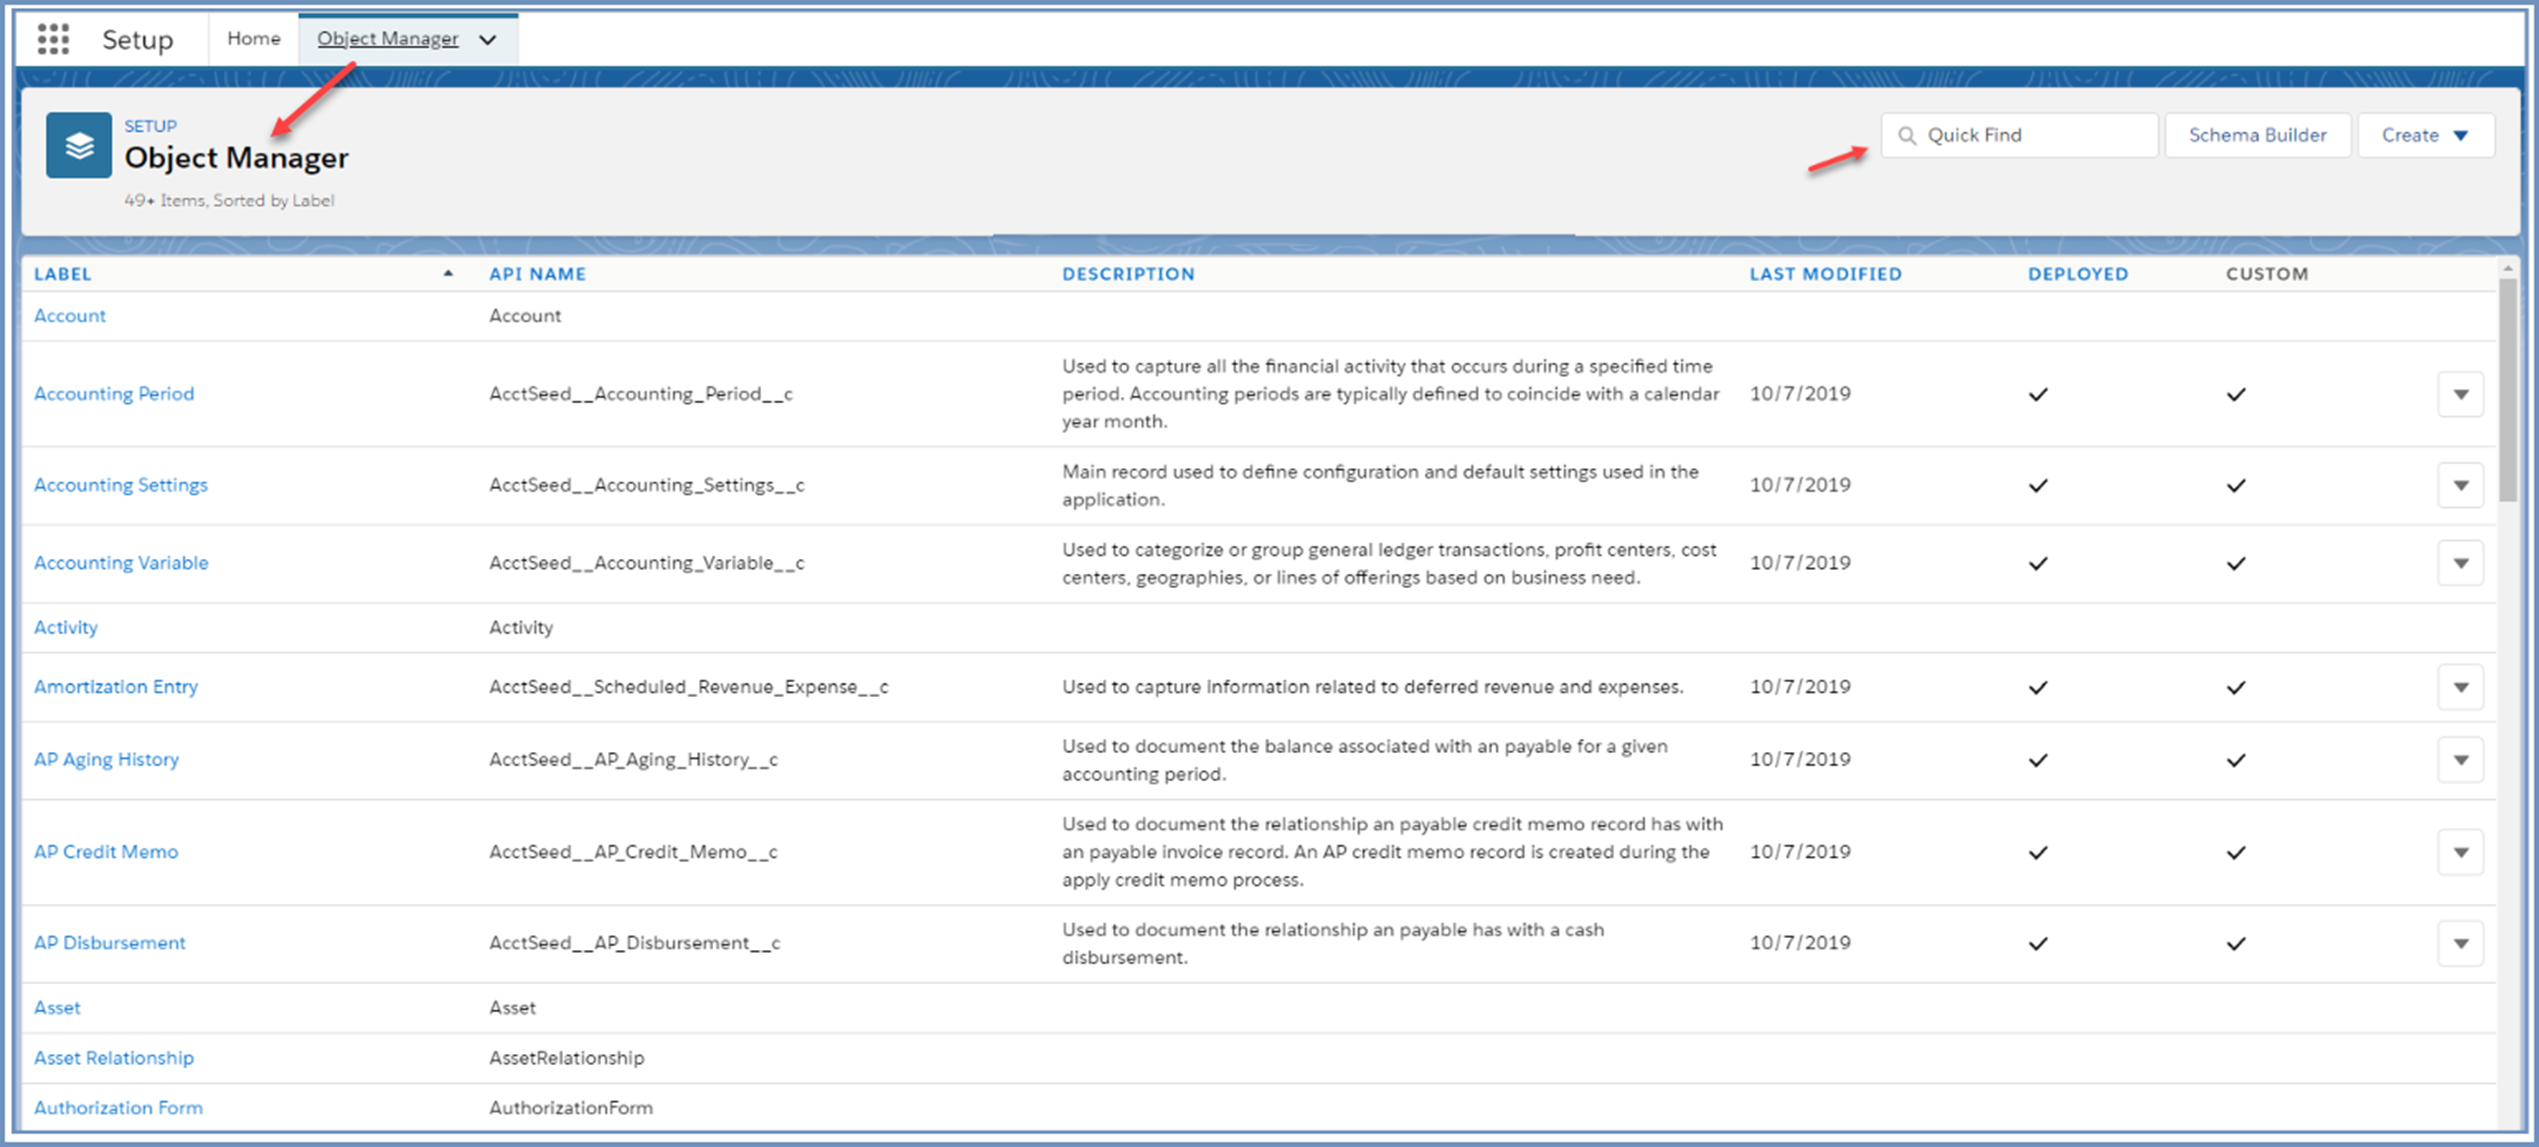This screenshot has height=1147, width=2539.
Task: Click the SETUP breadcrumb text
Action: pos(150,126)
